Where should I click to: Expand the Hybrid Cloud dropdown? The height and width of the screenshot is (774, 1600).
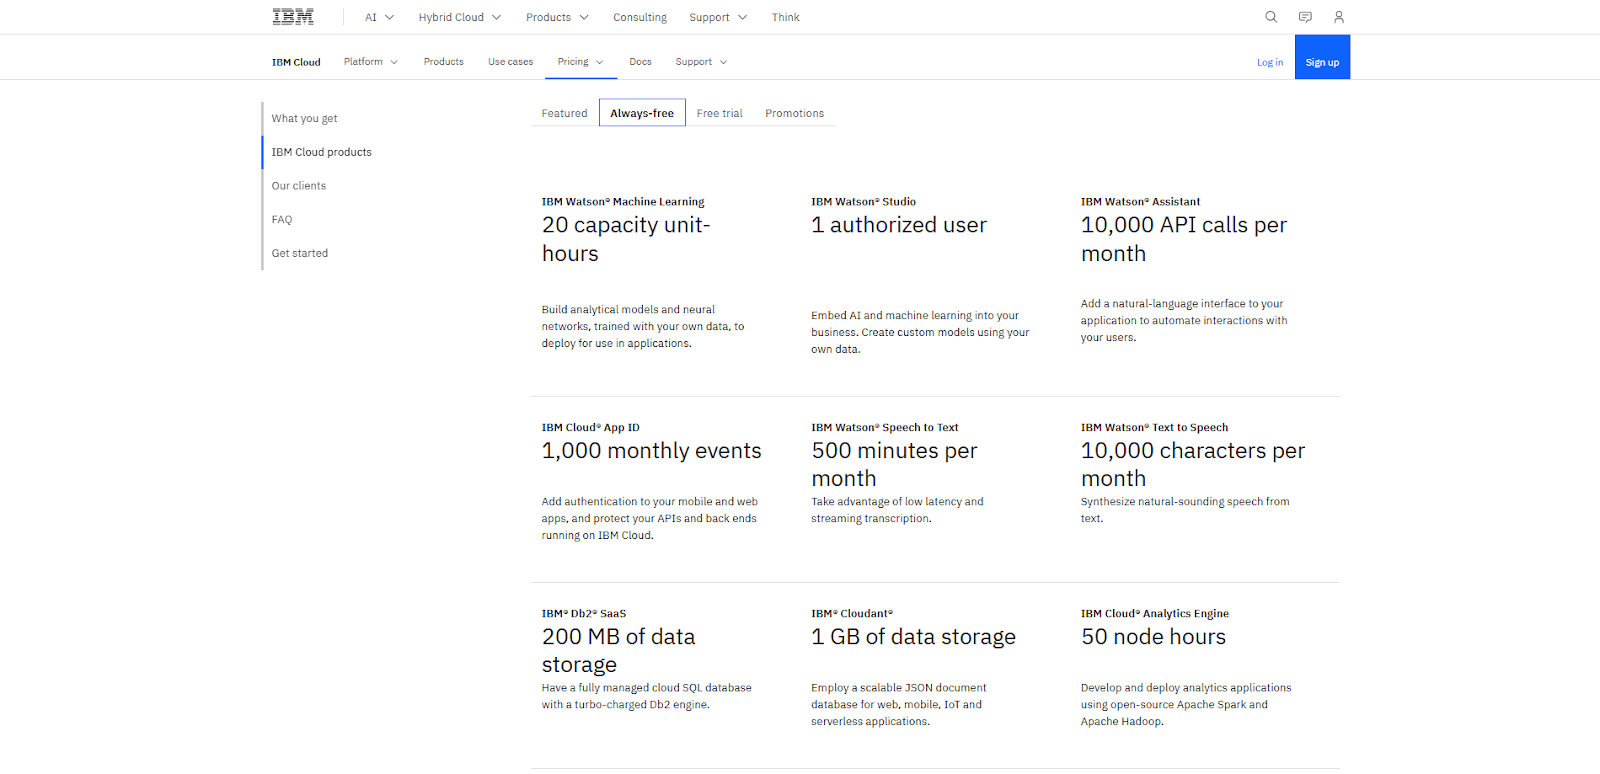tap(460, 17)
